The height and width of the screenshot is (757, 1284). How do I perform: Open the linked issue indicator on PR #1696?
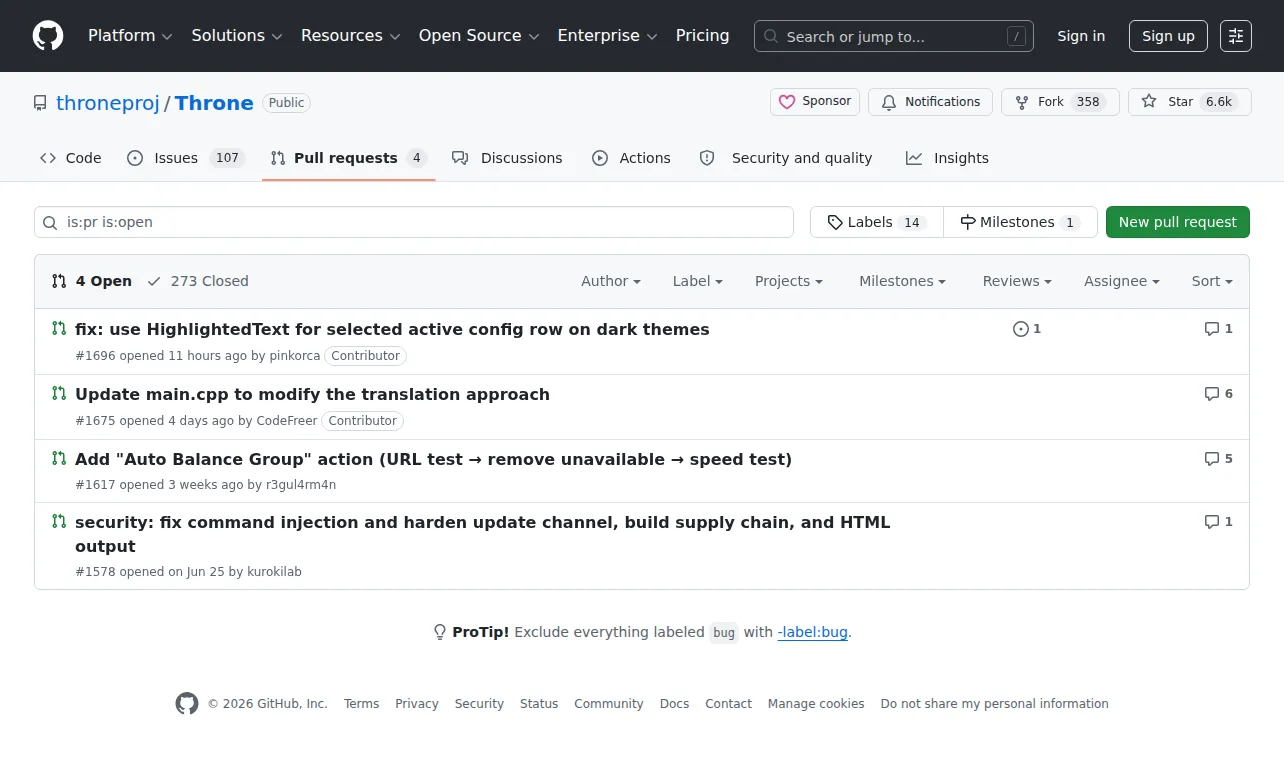click(x=1027, y=329)
